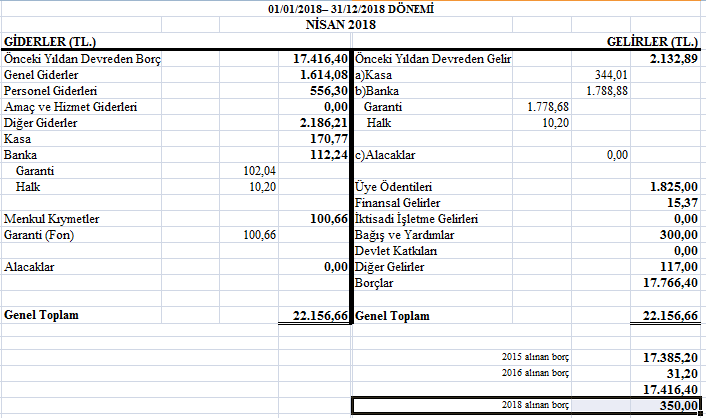Select the 112,24 Banka expense value
This screenshot has height=418, width=706.
pos(329,155)
